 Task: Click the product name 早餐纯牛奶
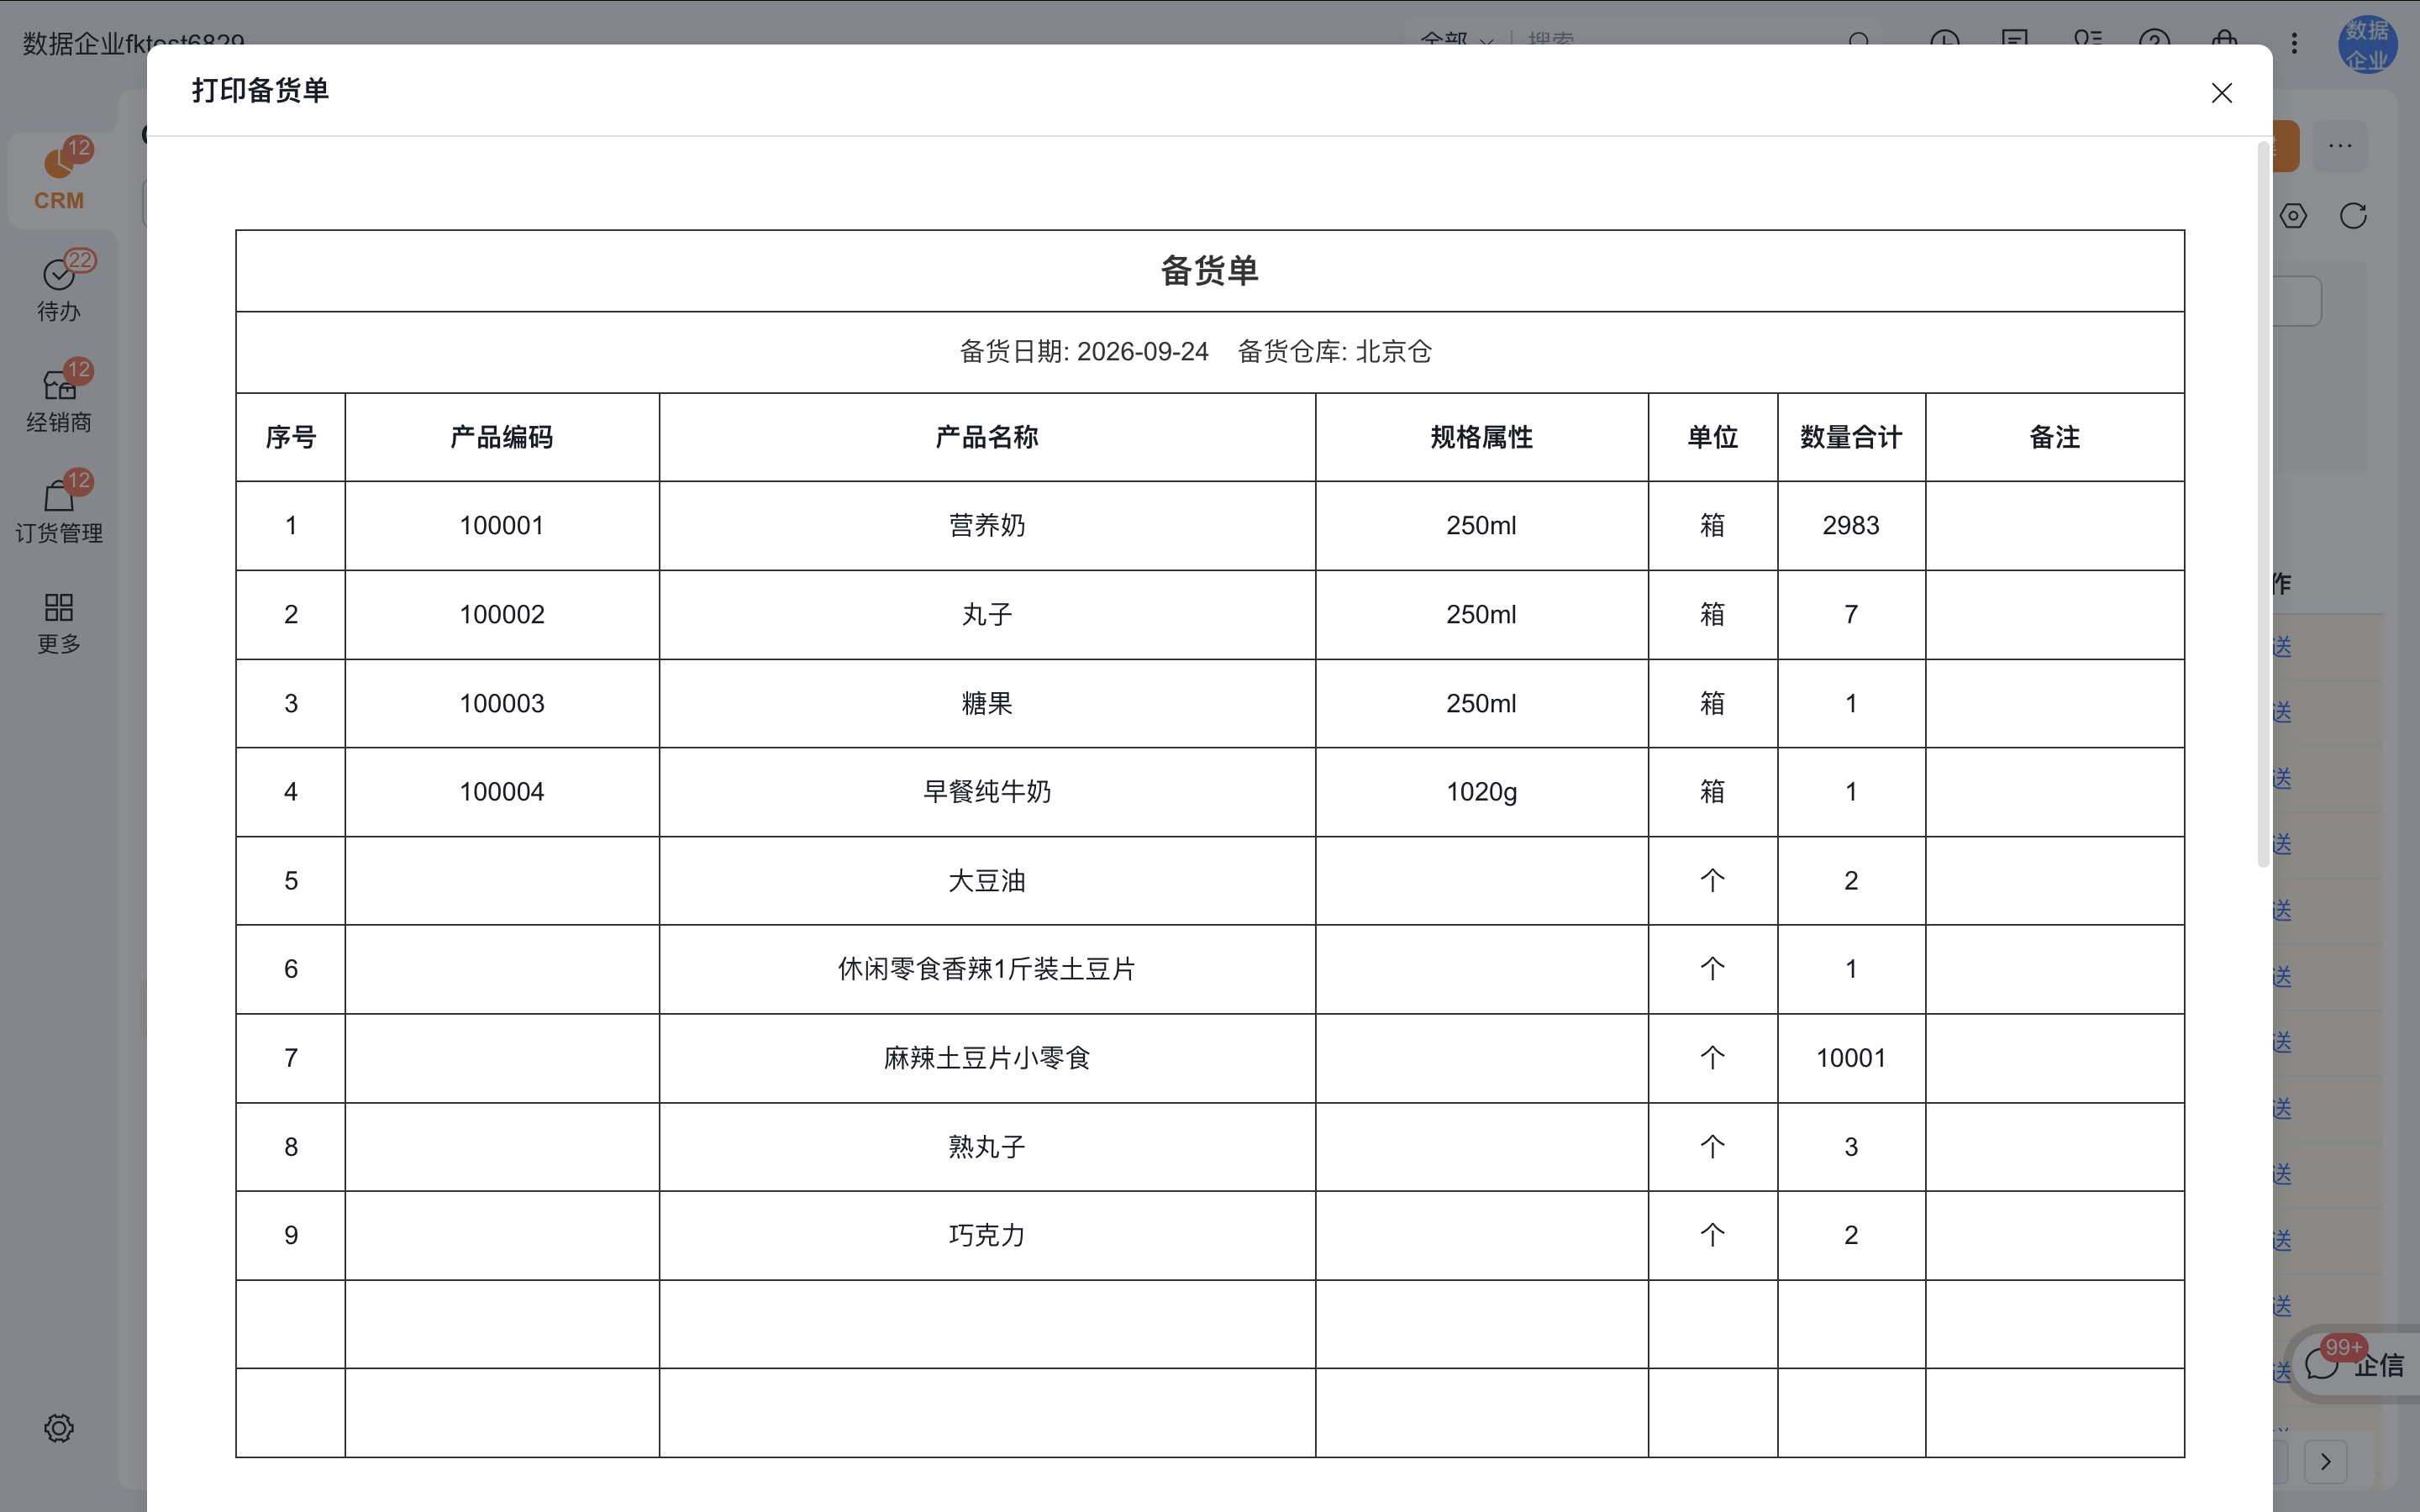[986, 792]
